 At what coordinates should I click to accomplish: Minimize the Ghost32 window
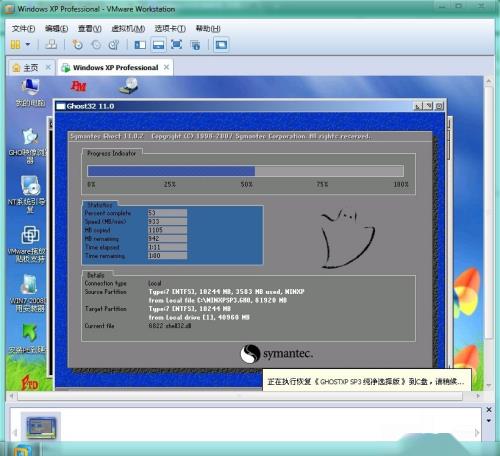coord(418,106)
